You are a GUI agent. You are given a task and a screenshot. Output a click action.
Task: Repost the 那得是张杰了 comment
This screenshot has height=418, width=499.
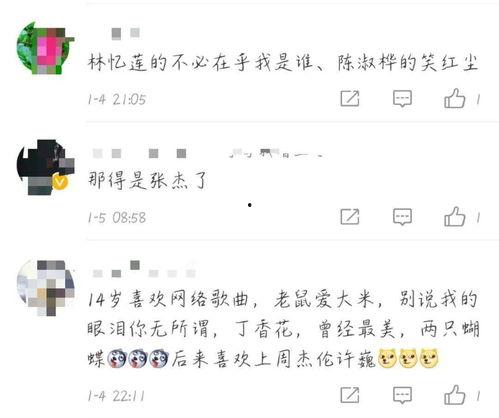[x=350, y=217]
